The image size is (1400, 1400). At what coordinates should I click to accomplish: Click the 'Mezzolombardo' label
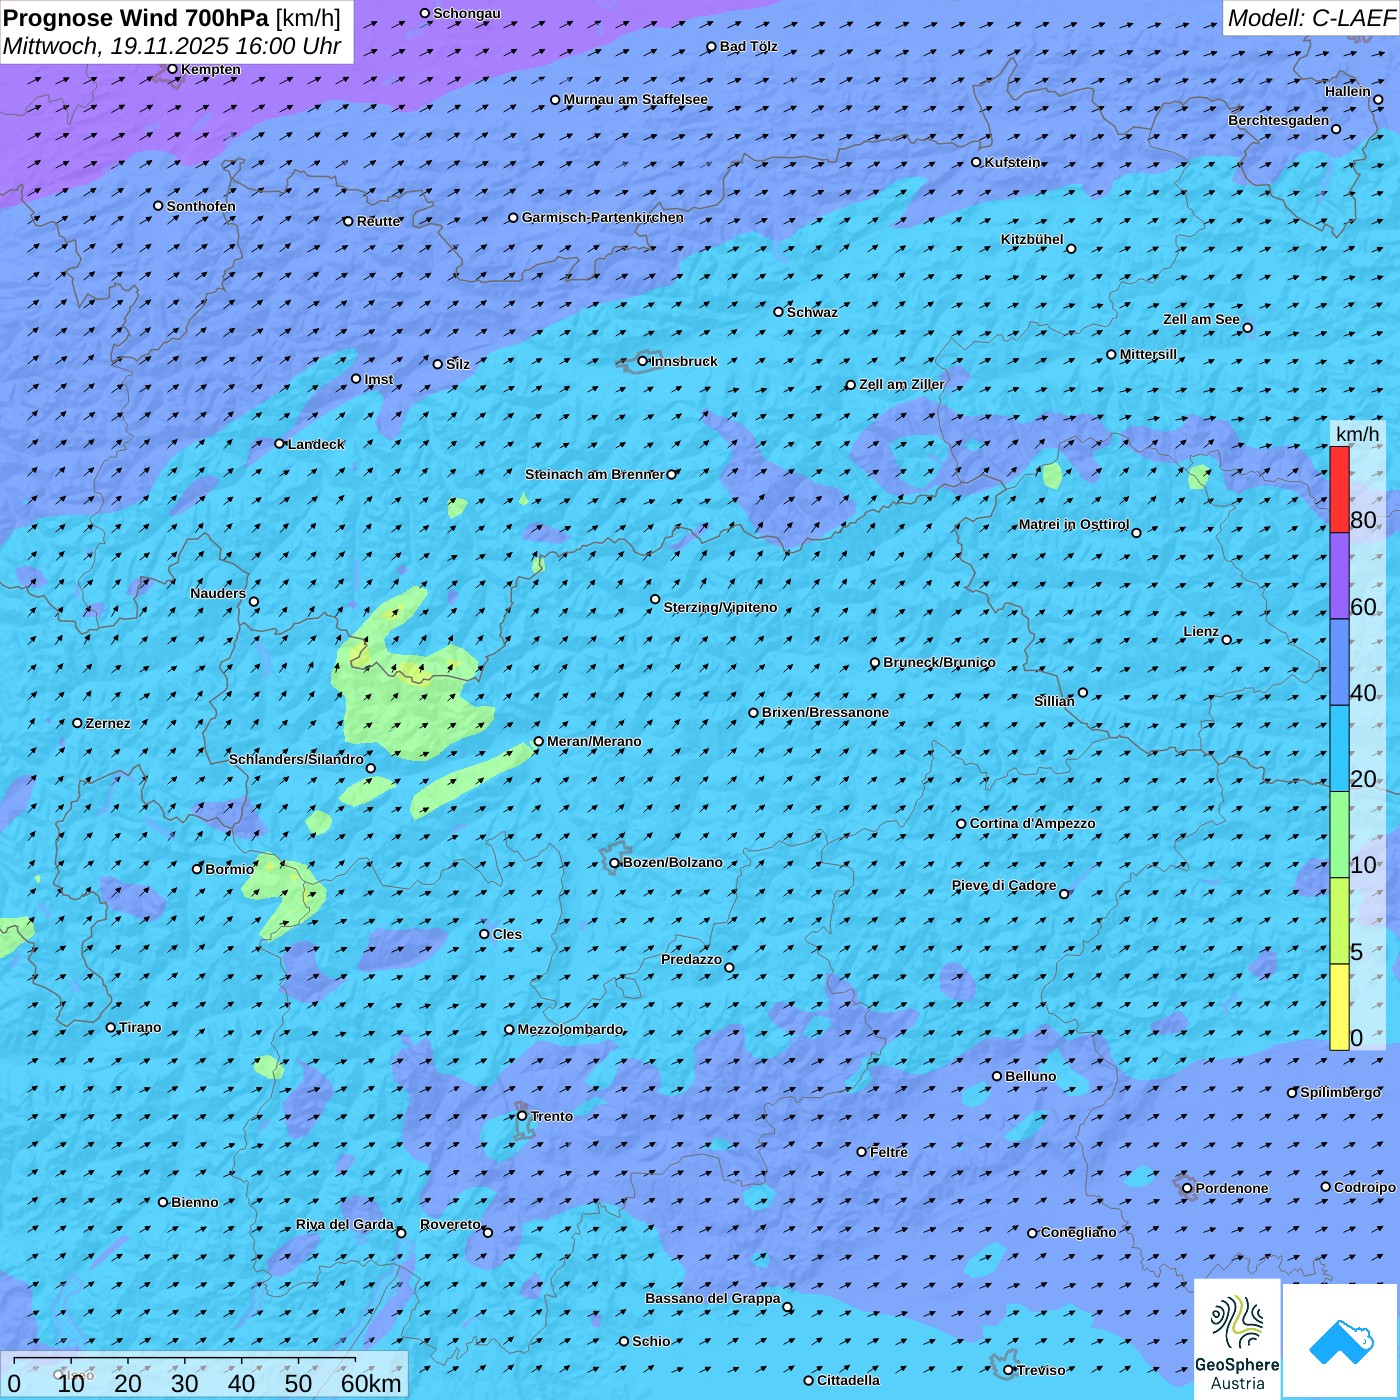(x=570, y=1029)
